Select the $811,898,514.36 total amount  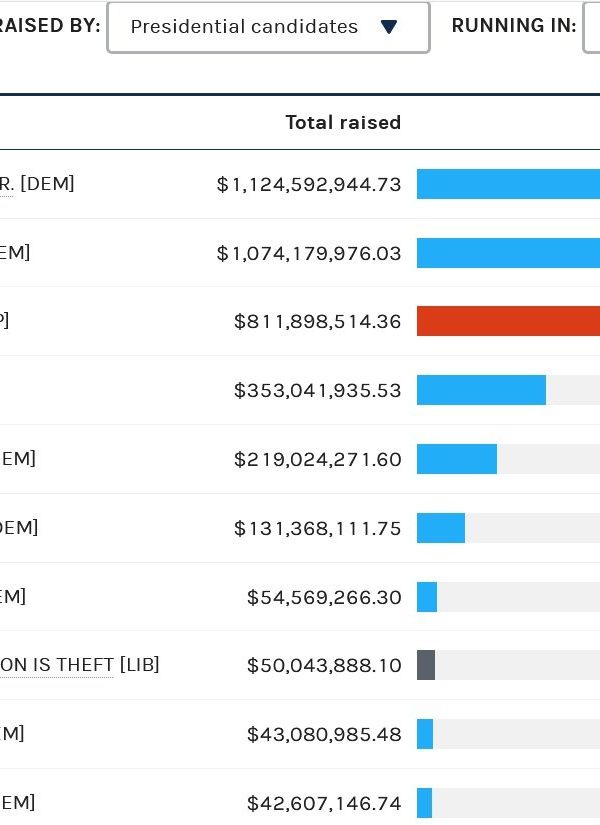pos(317,321)
